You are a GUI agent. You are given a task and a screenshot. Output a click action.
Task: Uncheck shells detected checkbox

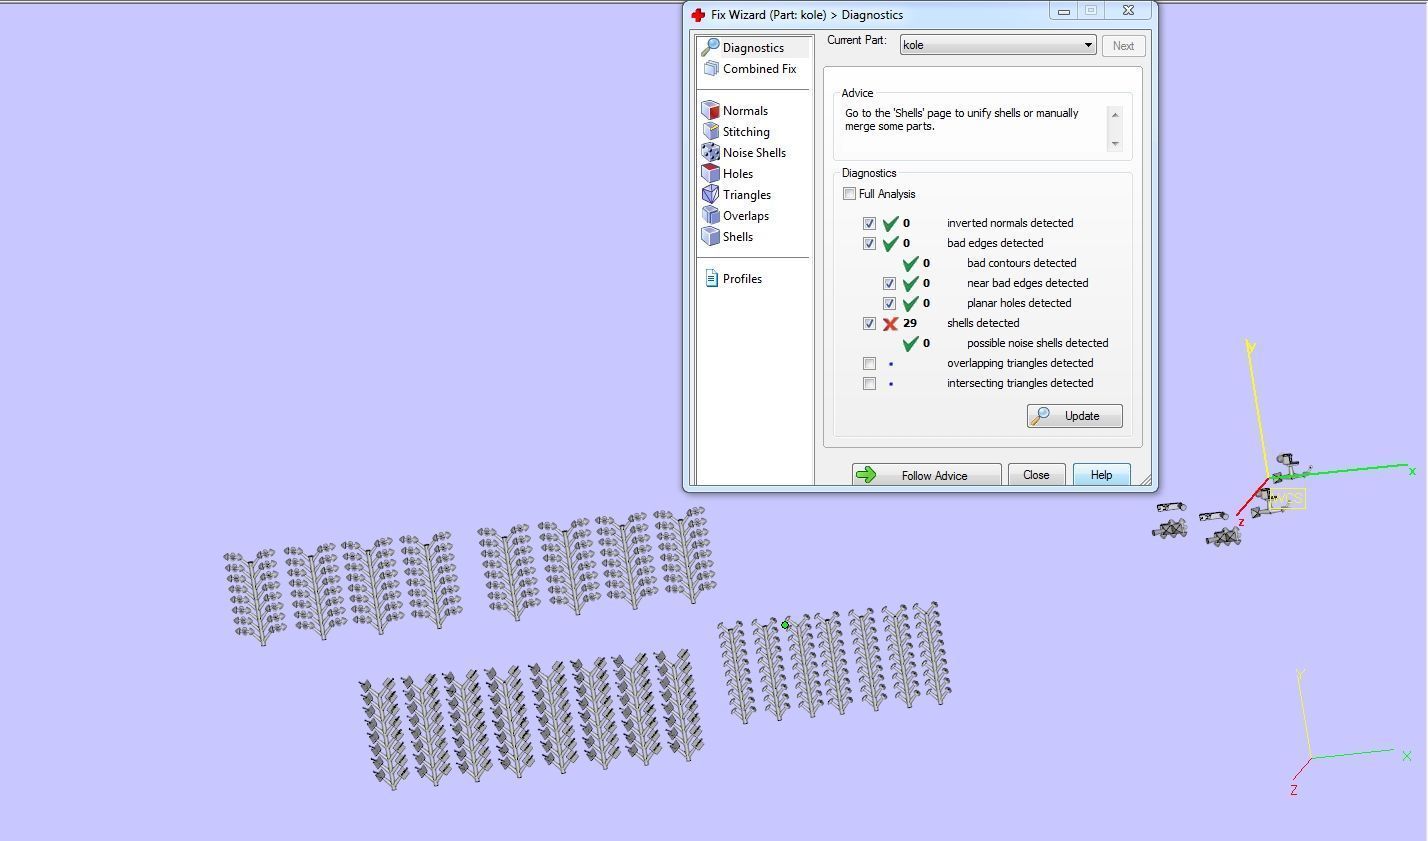click(869, 323)
